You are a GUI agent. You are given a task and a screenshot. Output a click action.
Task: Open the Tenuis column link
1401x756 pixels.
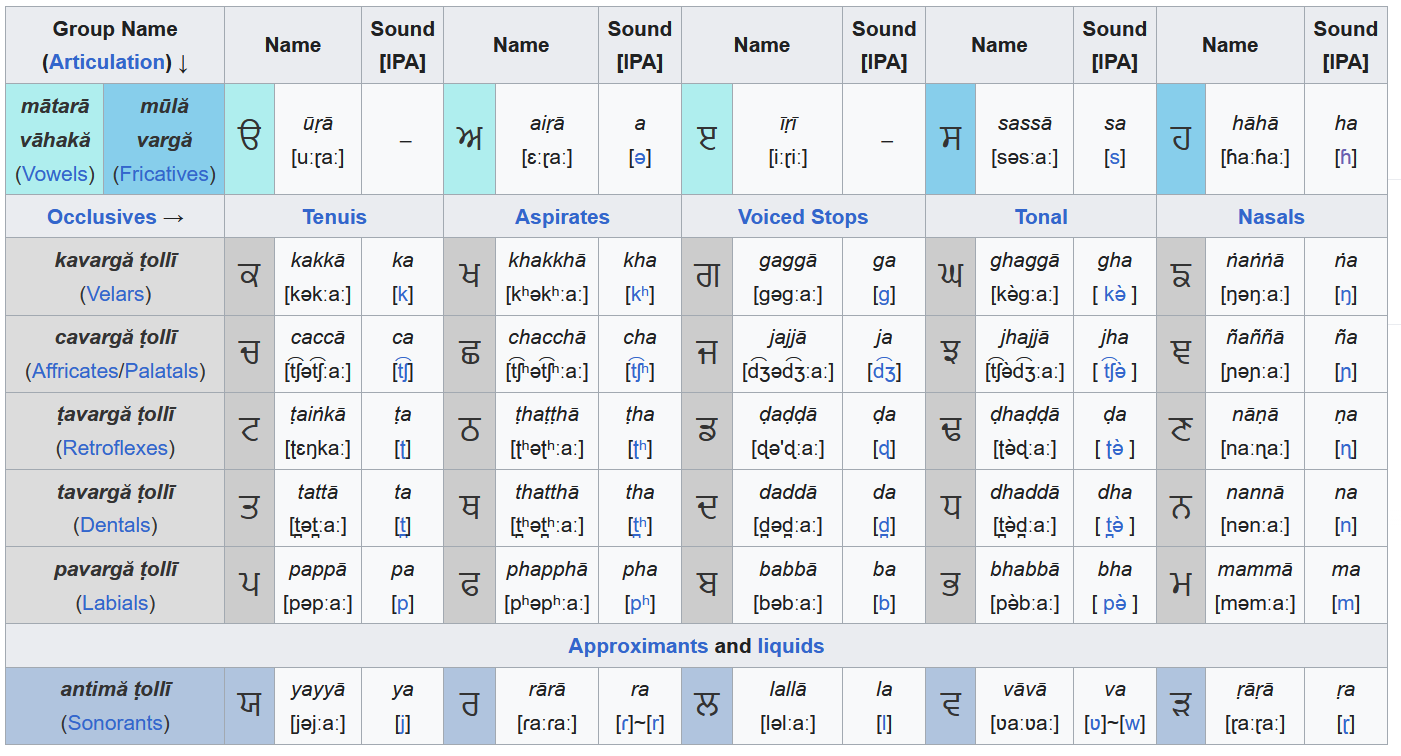(334, 217)
